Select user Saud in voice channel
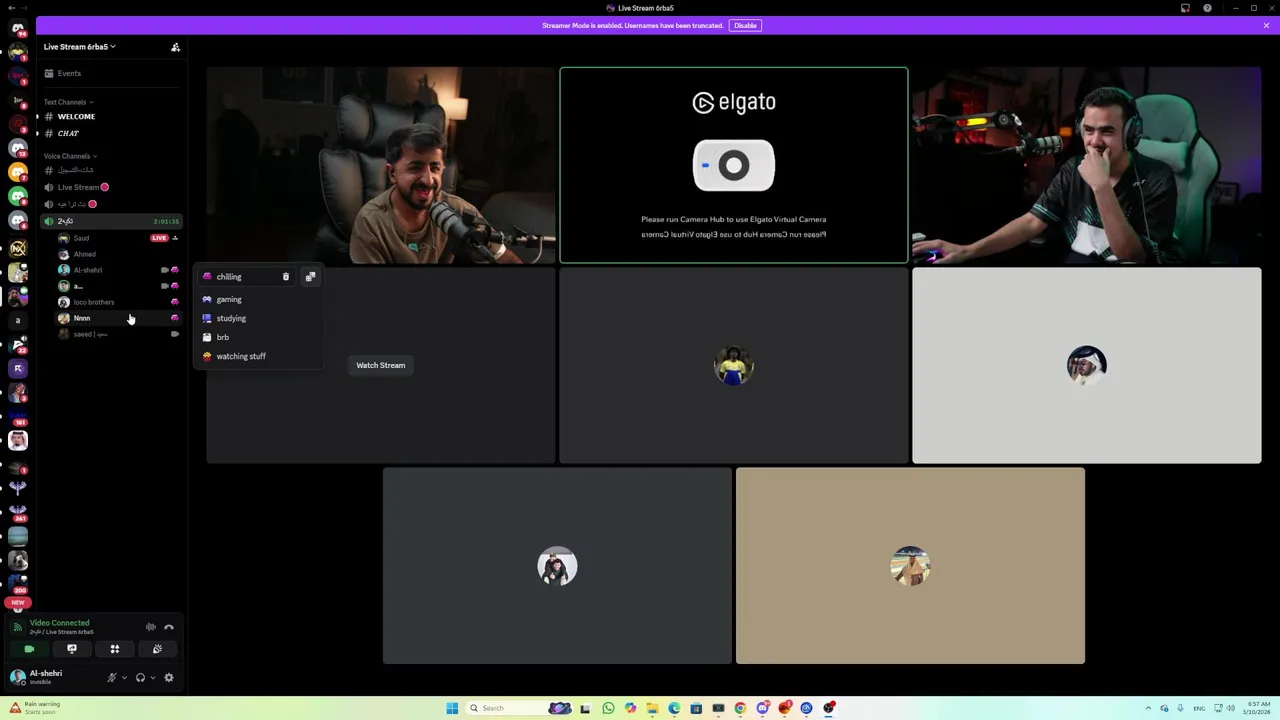 pyautogui.click(x=116, y=238)
